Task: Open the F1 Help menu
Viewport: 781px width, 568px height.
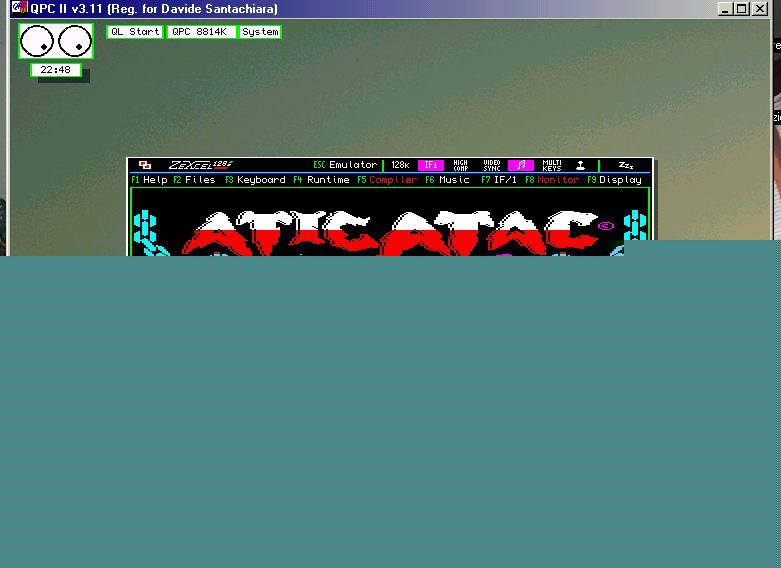Action: tap(149, 179)
